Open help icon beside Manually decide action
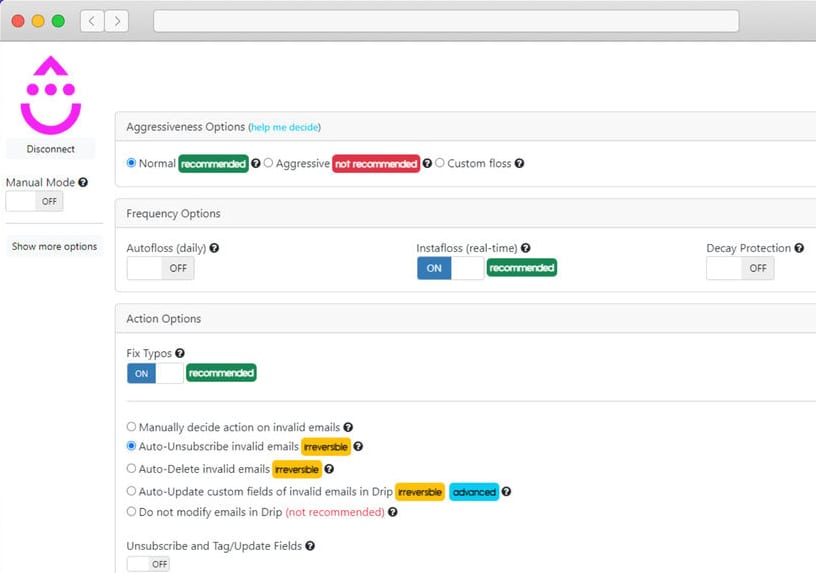The width and height of the screenshot is (816, 573). [x=348, y=427]
